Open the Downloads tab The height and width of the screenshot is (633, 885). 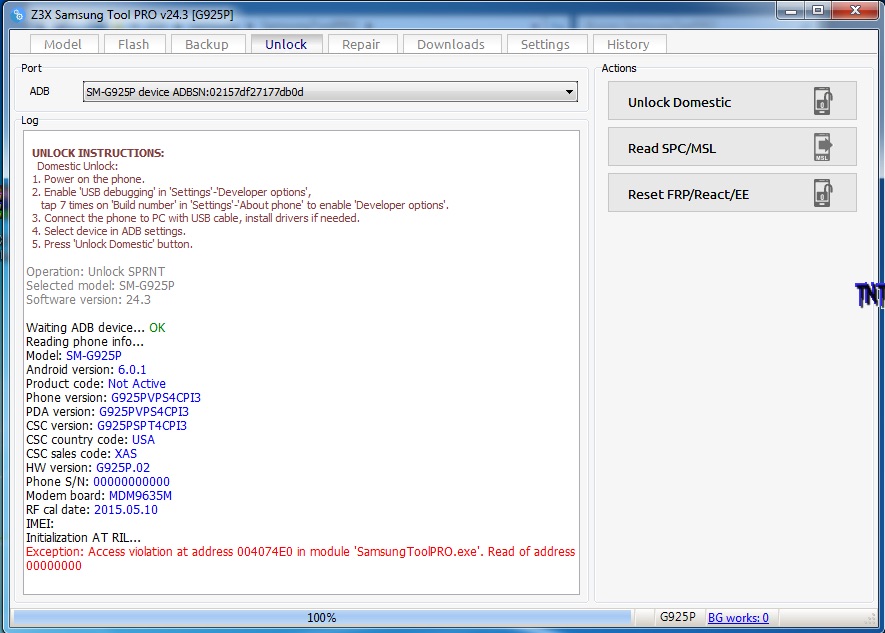(x=450, y=44)
